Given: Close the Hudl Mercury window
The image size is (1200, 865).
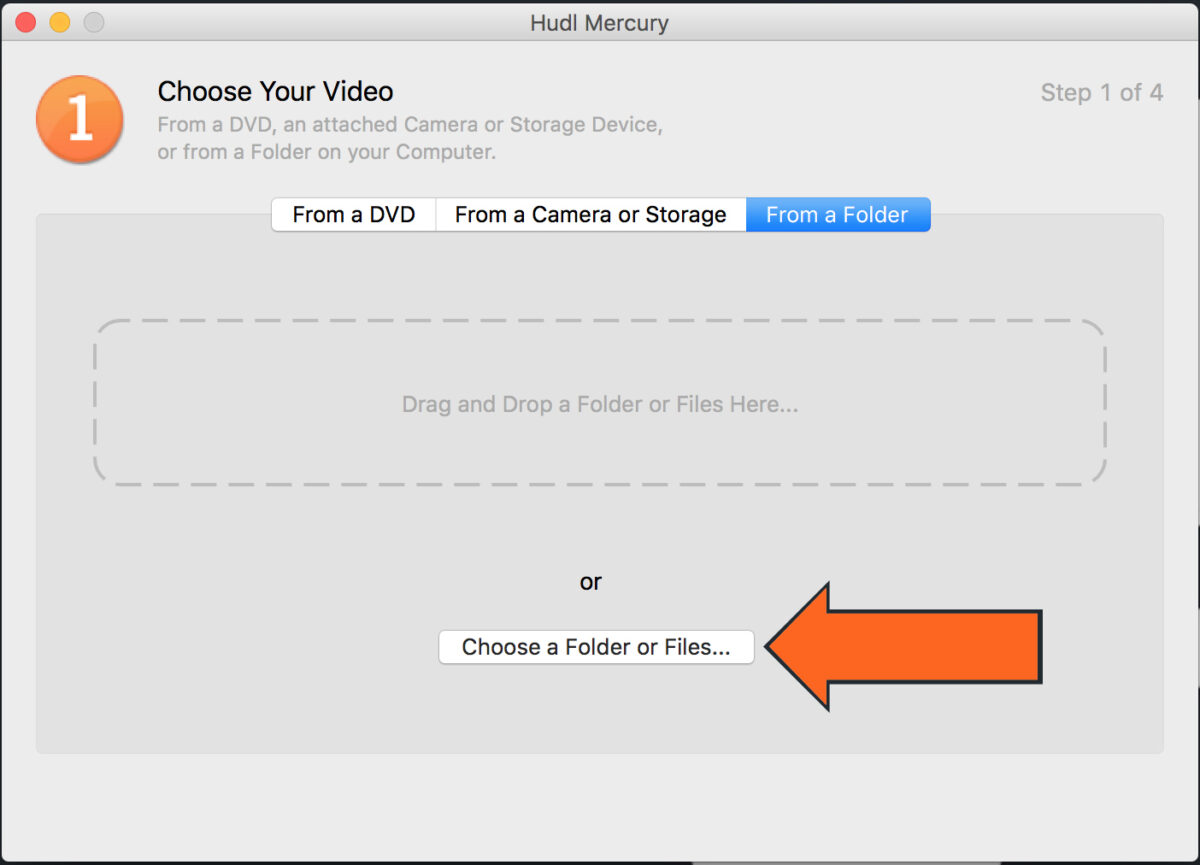Looking at the screenshot, I should coord(26,22).
